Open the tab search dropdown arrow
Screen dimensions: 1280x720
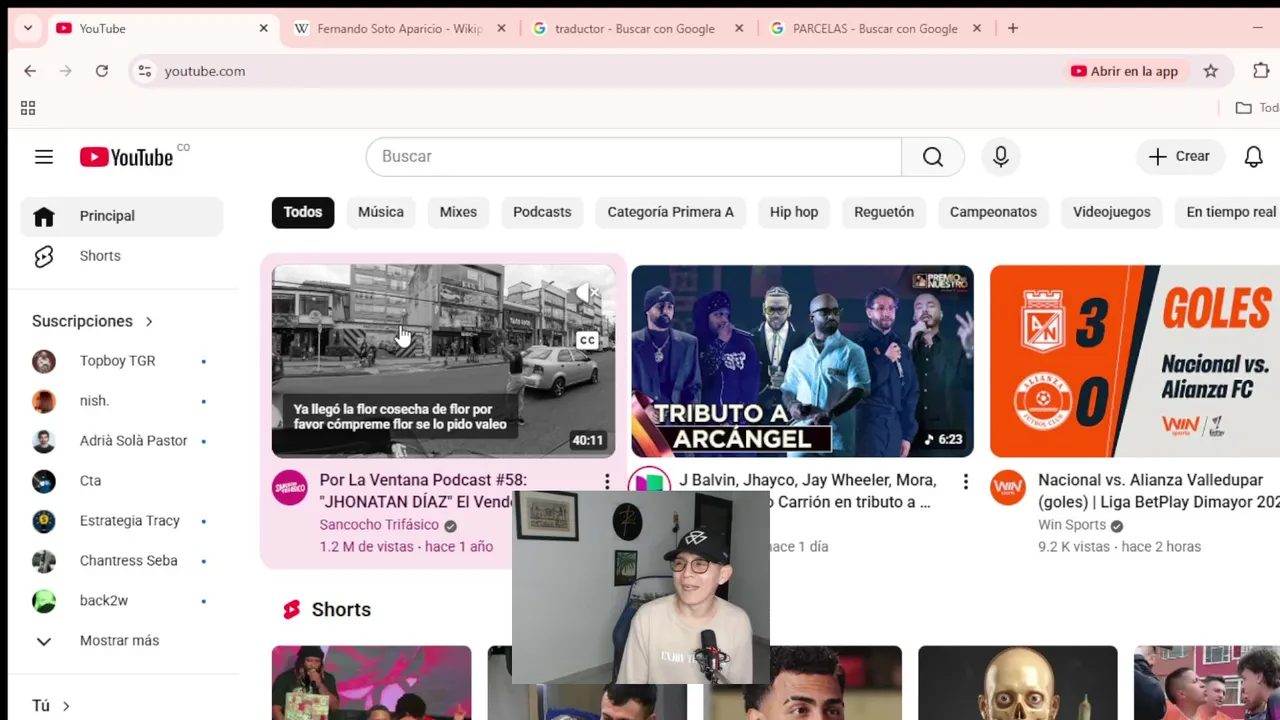pos(27,29)
